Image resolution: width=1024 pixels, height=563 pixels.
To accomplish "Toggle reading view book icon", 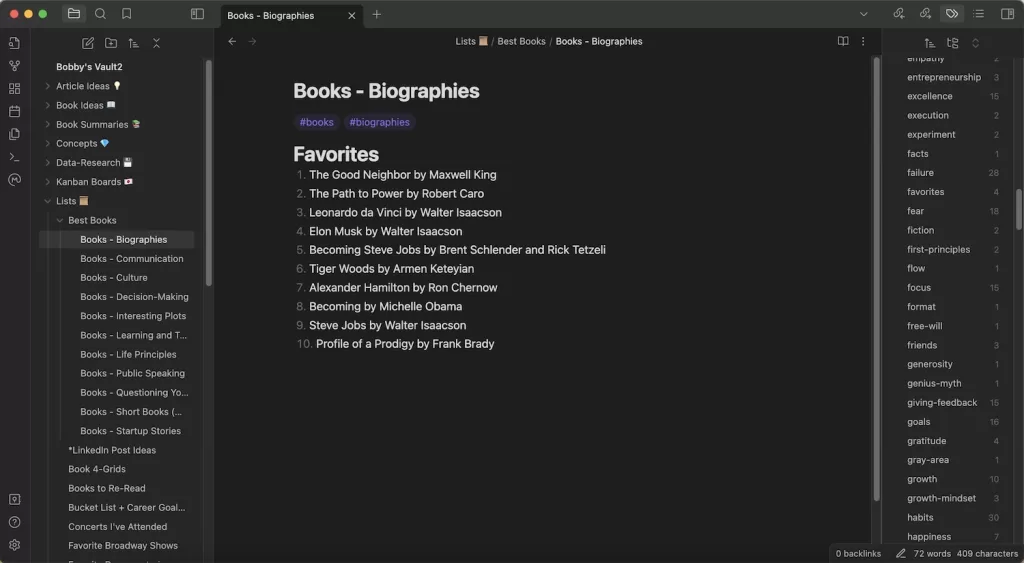I will pos(843,41).
